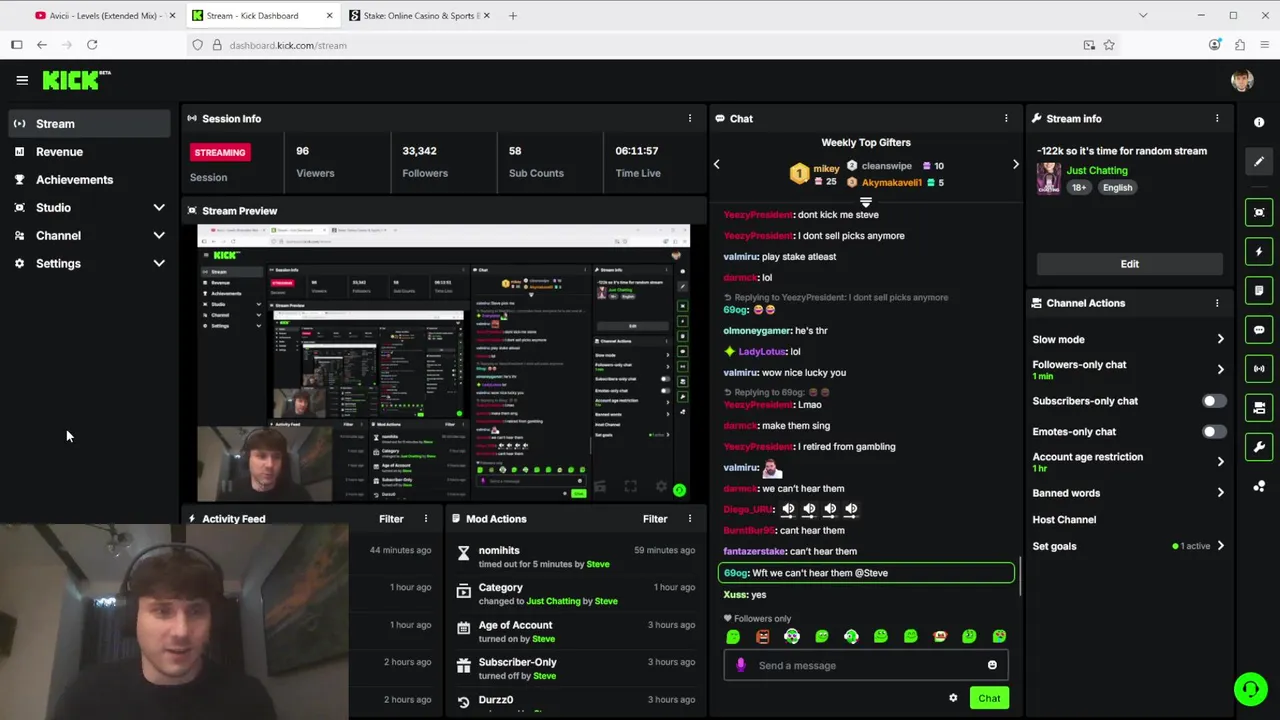The width and height of the screenshot is (1280, 720).
Task: Open Chat panel three-dot menu
Action: point(1006,118)
